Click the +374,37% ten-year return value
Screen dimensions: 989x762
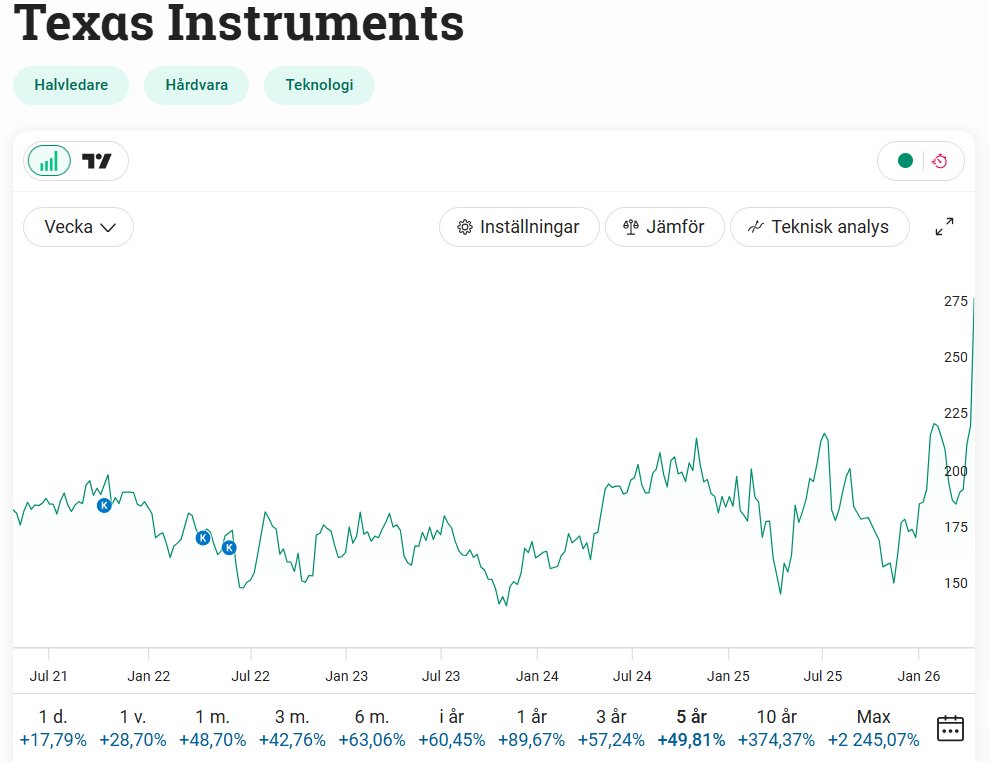point(776,740)
